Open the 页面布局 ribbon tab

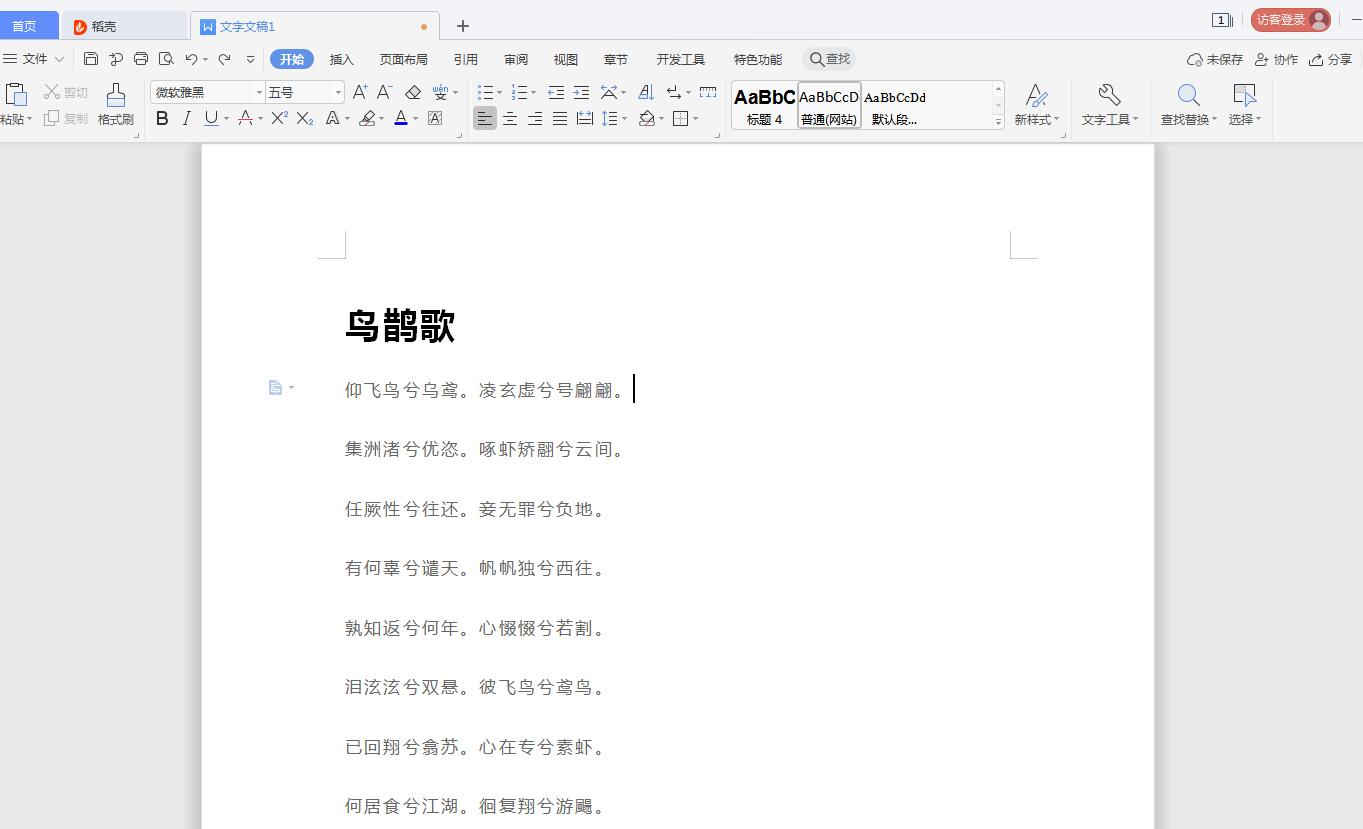point(403,59)
